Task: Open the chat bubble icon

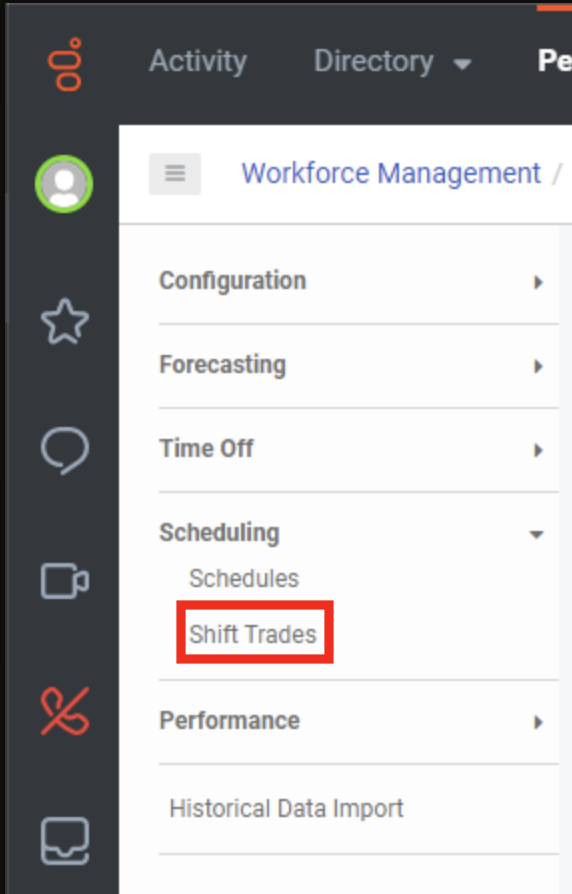Action: [x=65, y=450]
